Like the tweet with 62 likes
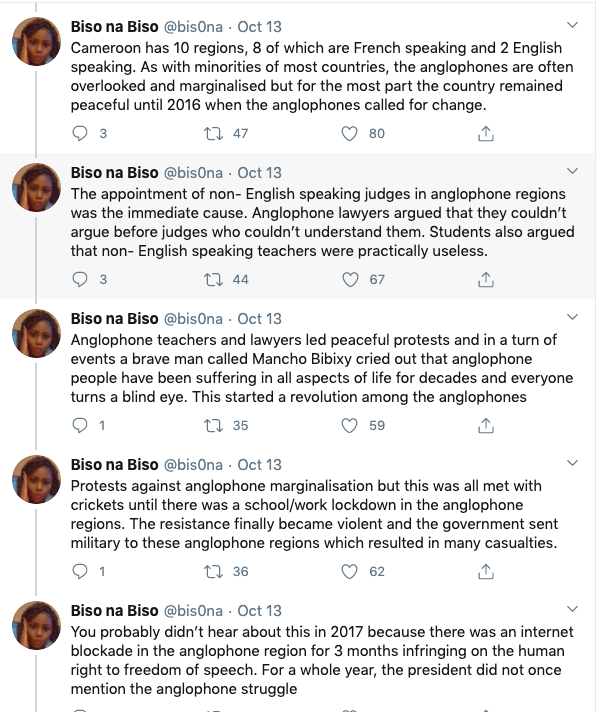This screenshot has height=712, width=599. click(349, 571)
